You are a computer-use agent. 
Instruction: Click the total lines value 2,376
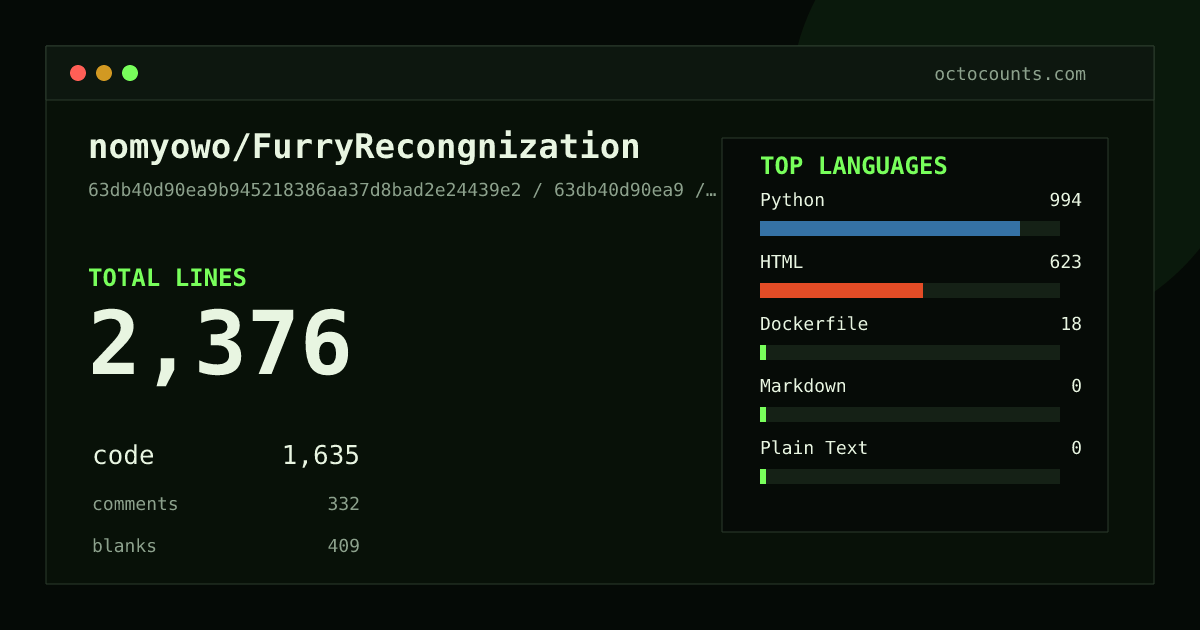tap(220, 344)
